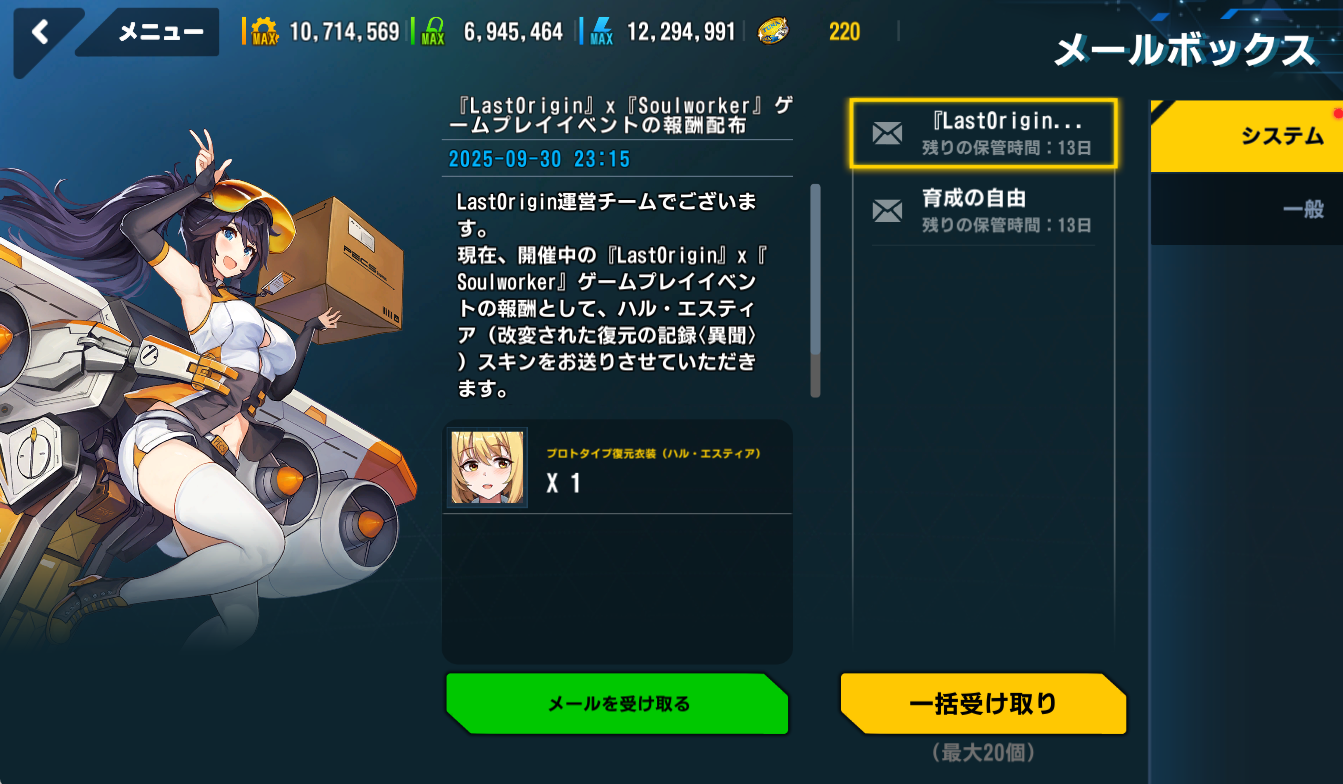Open the 育成の自由 mail entry

coord(983,210)
